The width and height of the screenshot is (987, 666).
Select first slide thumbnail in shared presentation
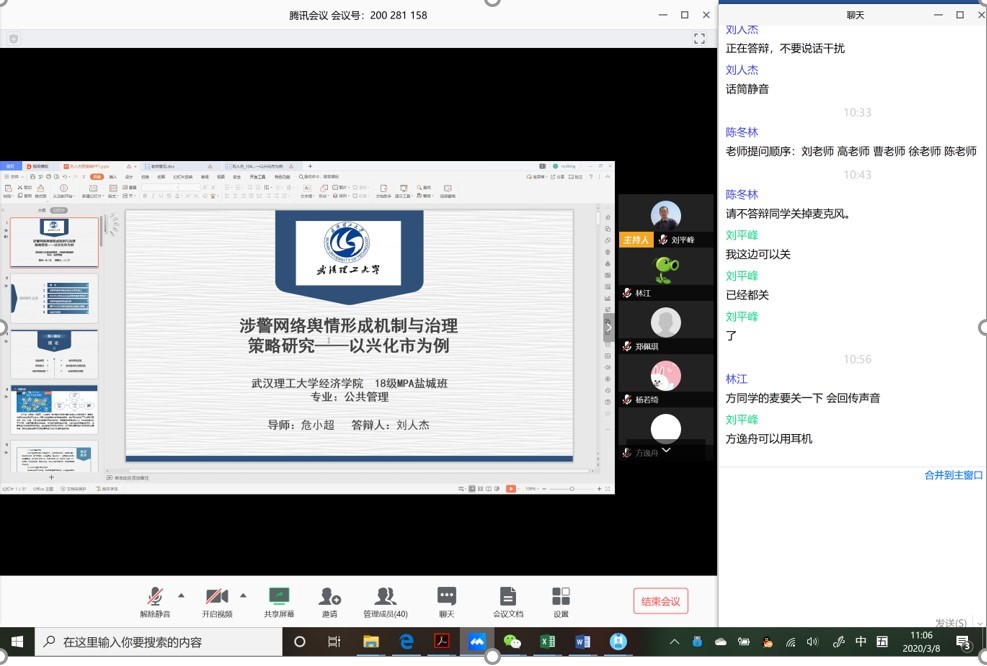[x=54, y=243]
